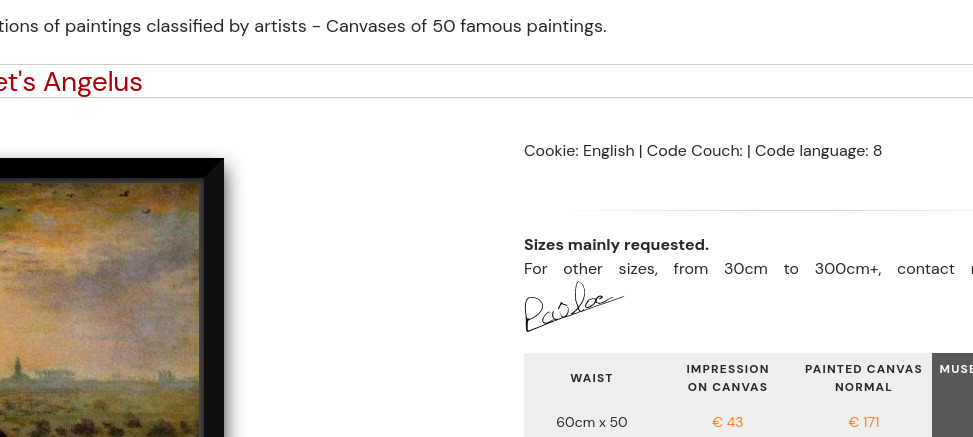
Task: Click the WAIST column header
Action: click(x=591, y=378)
